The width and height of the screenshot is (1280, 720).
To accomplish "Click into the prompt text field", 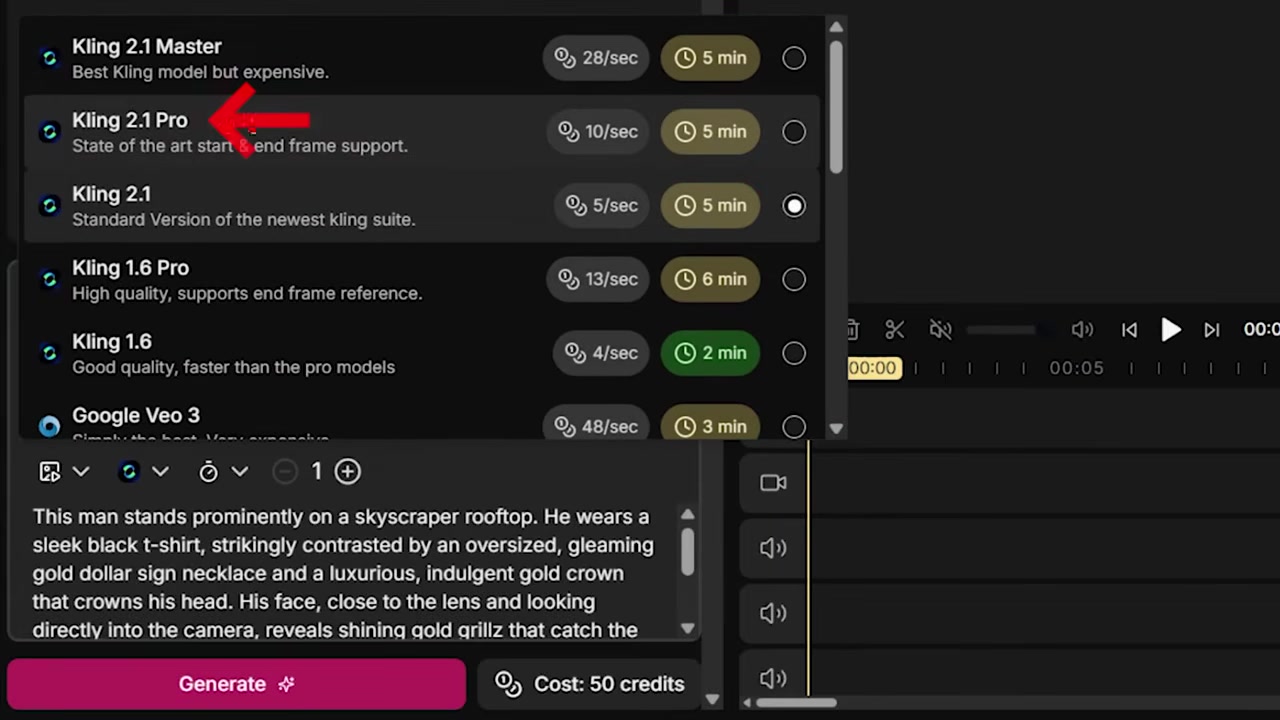I will [x=344, y=573].
